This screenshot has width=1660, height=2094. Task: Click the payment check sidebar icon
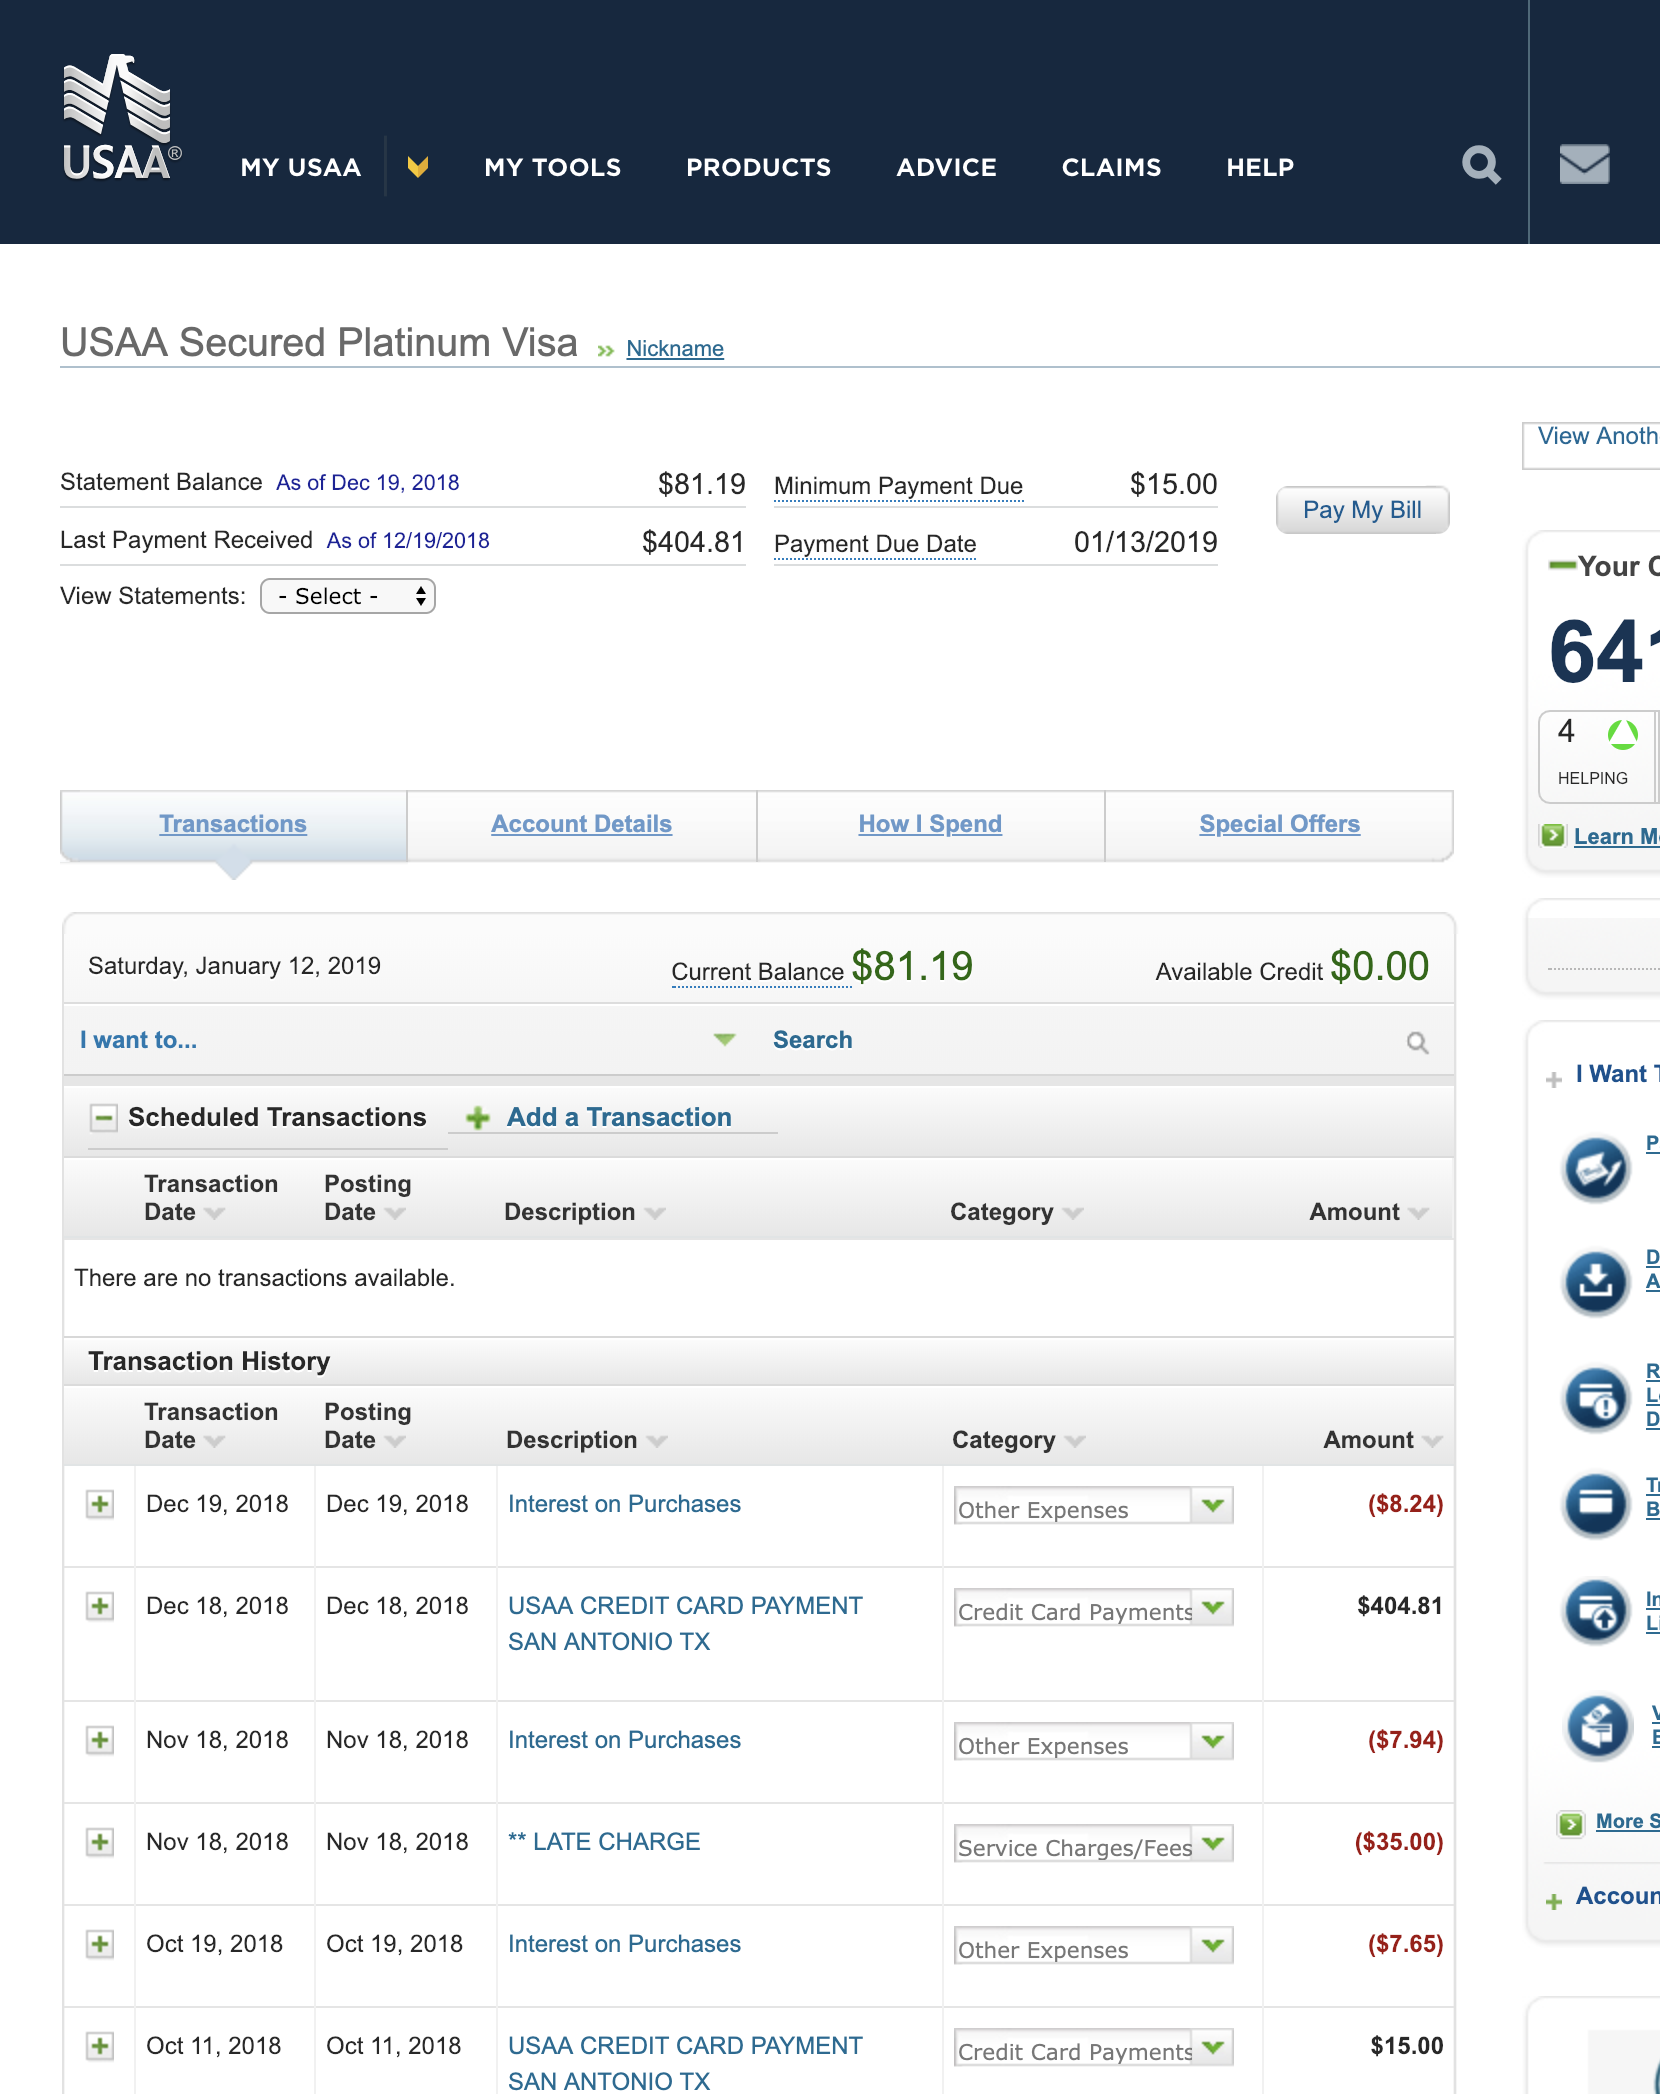point(1596,1168)
